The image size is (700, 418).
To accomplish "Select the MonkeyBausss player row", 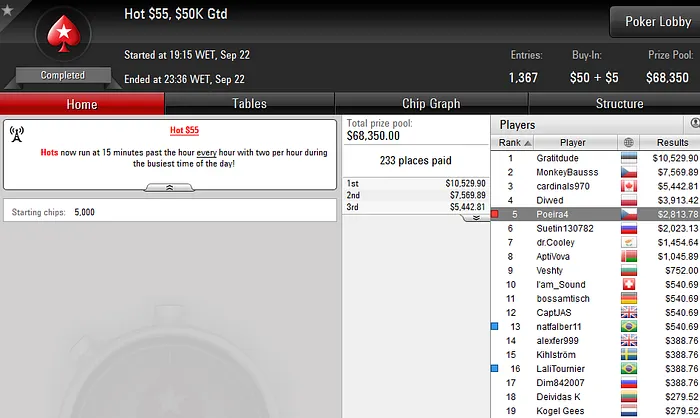I will click(595, 172).
